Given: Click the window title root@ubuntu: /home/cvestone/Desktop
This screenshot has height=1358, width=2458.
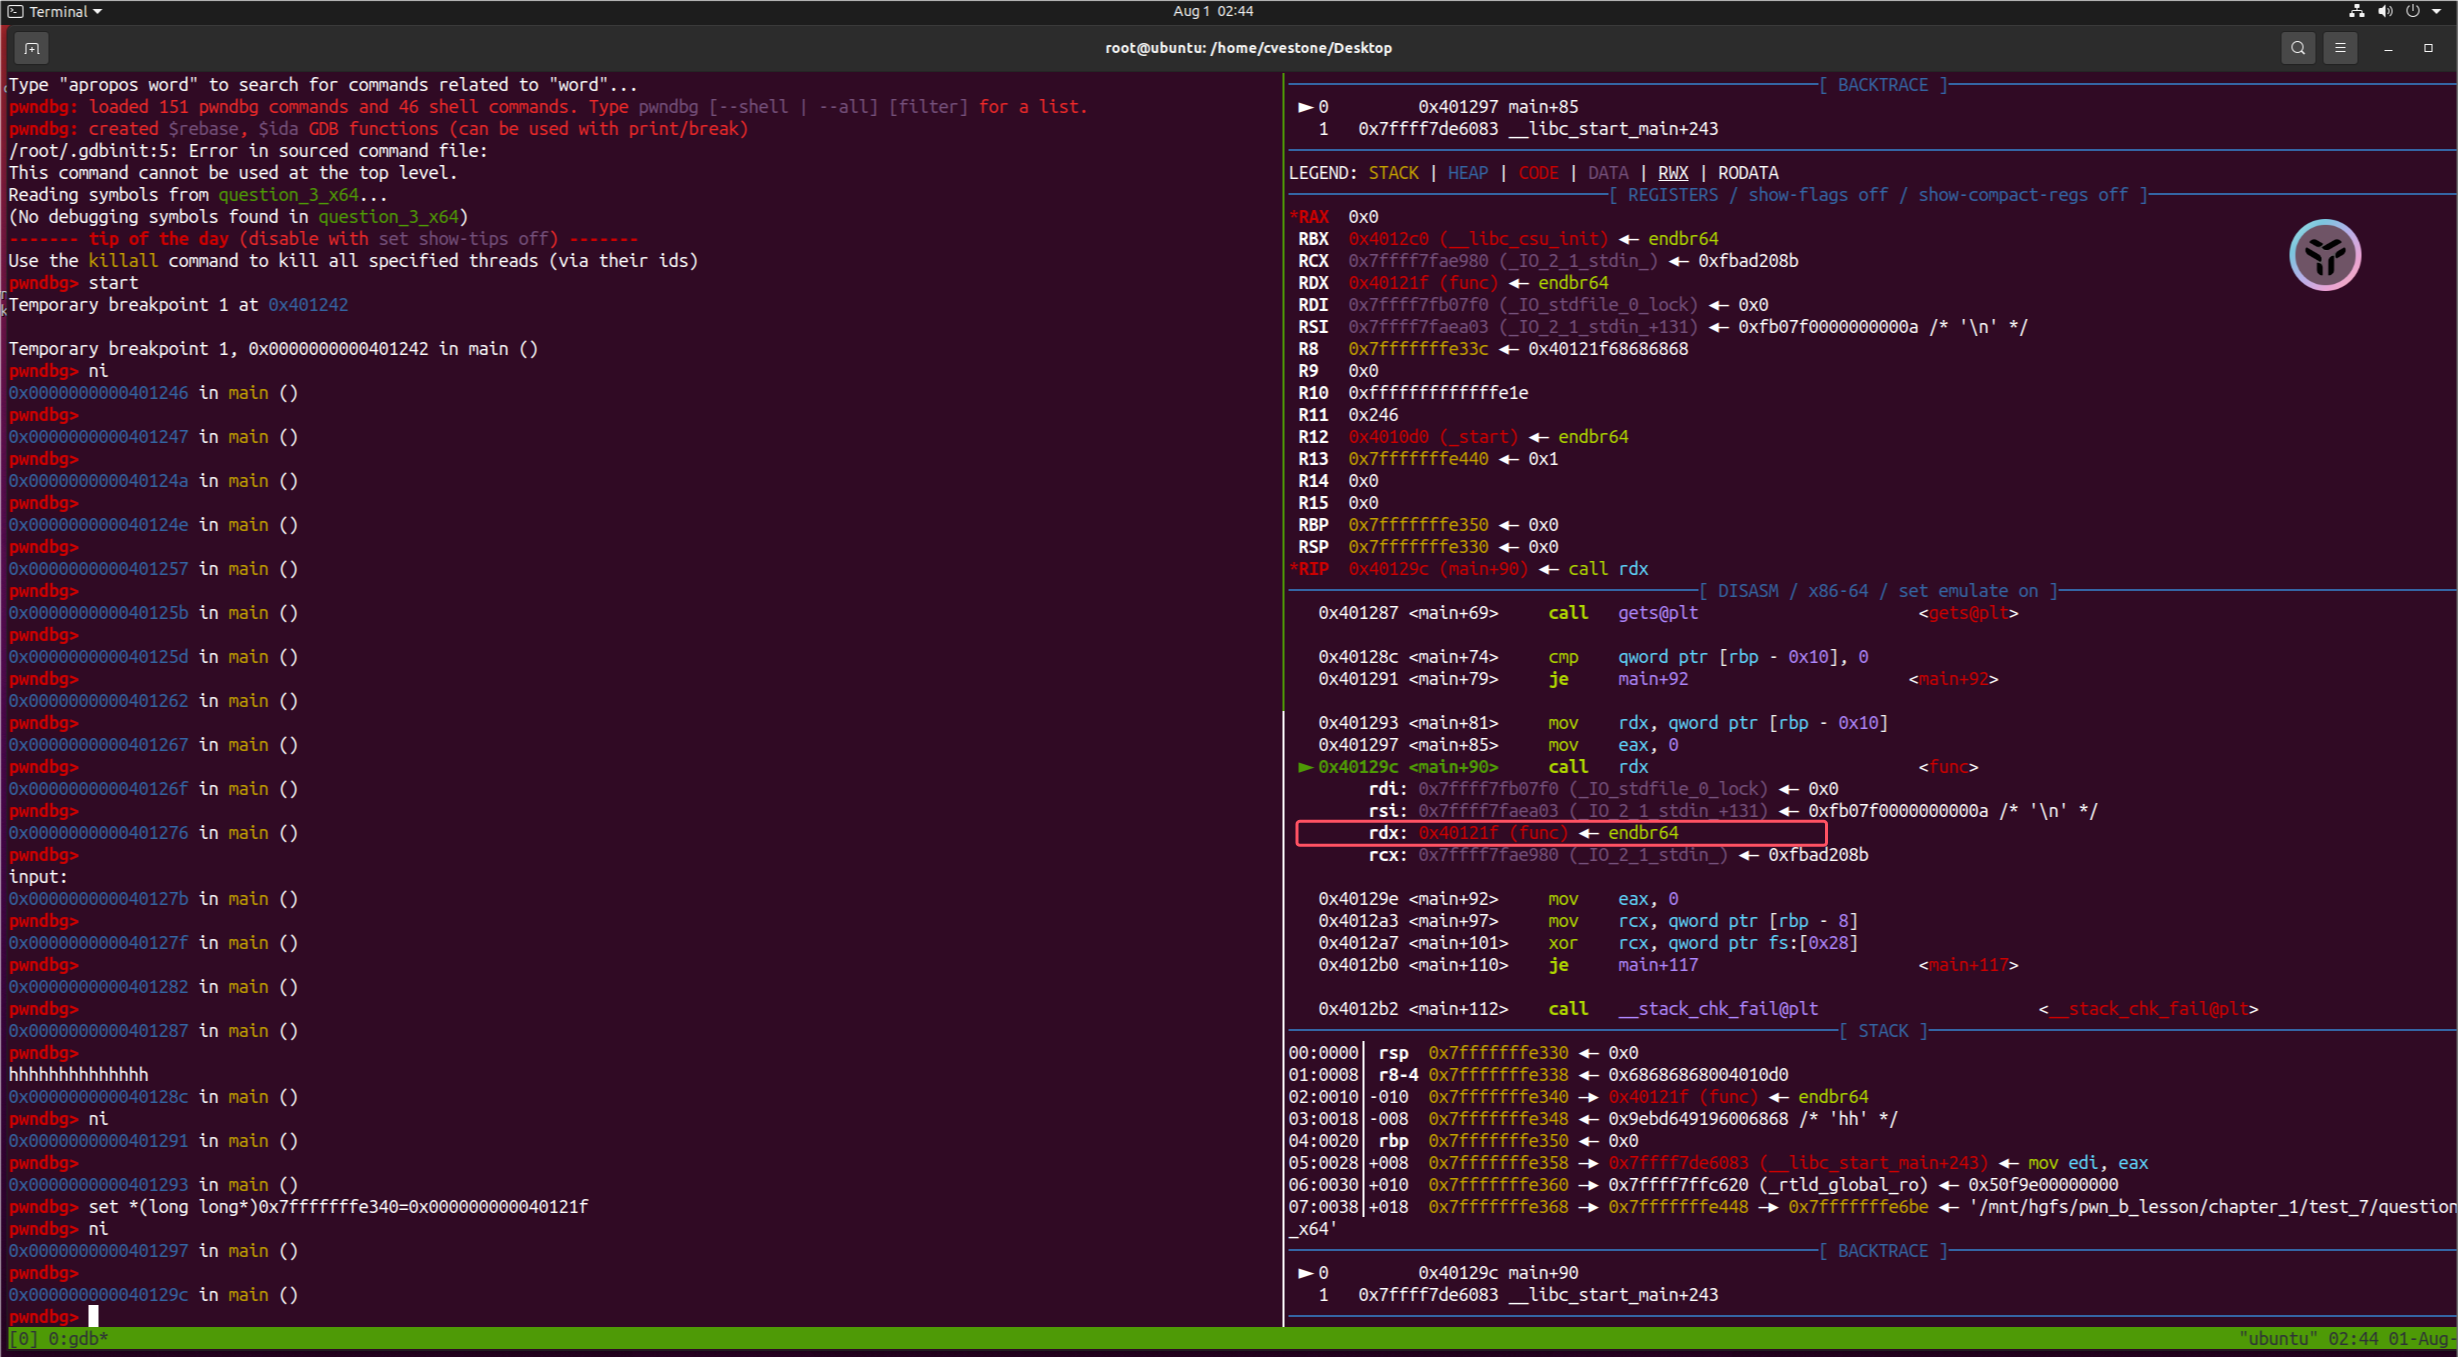Looking at the screenshot, I should pos(1248,48).
